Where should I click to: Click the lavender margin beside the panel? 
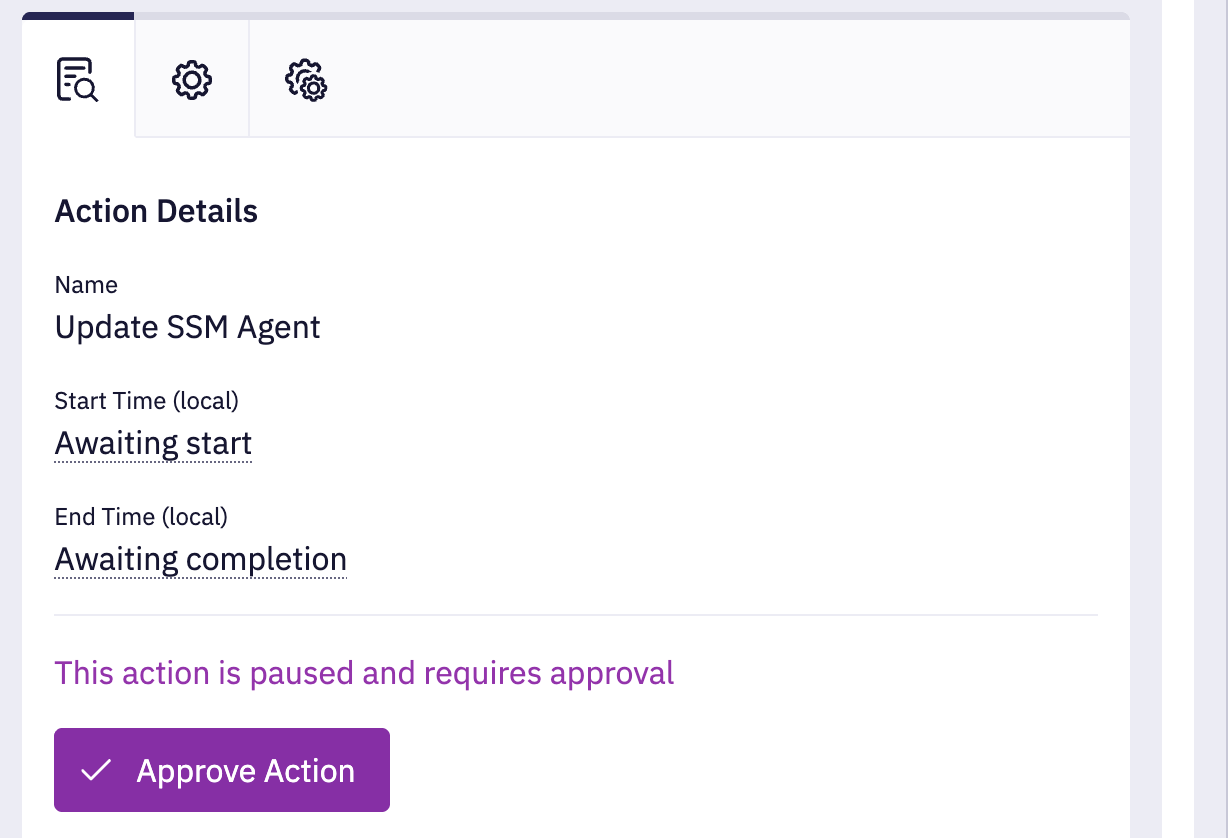[x=1146, y=419]
